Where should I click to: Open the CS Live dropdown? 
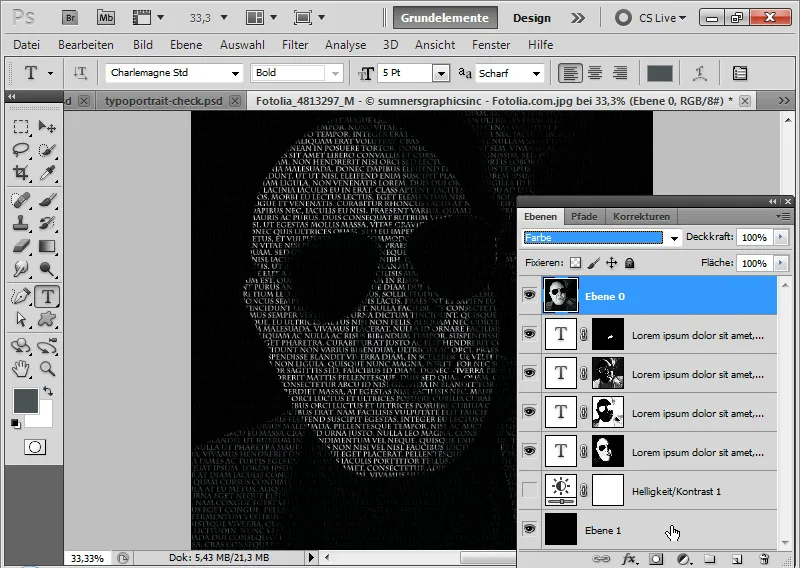(662, 18)
